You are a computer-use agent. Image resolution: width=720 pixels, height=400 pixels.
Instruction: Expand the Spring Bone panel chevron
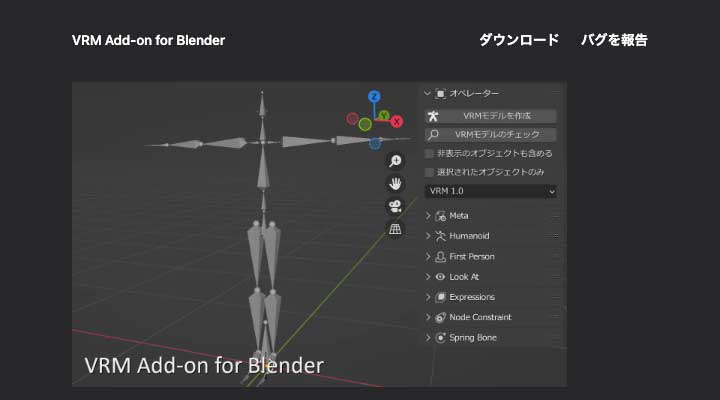(x=428, y=338)
